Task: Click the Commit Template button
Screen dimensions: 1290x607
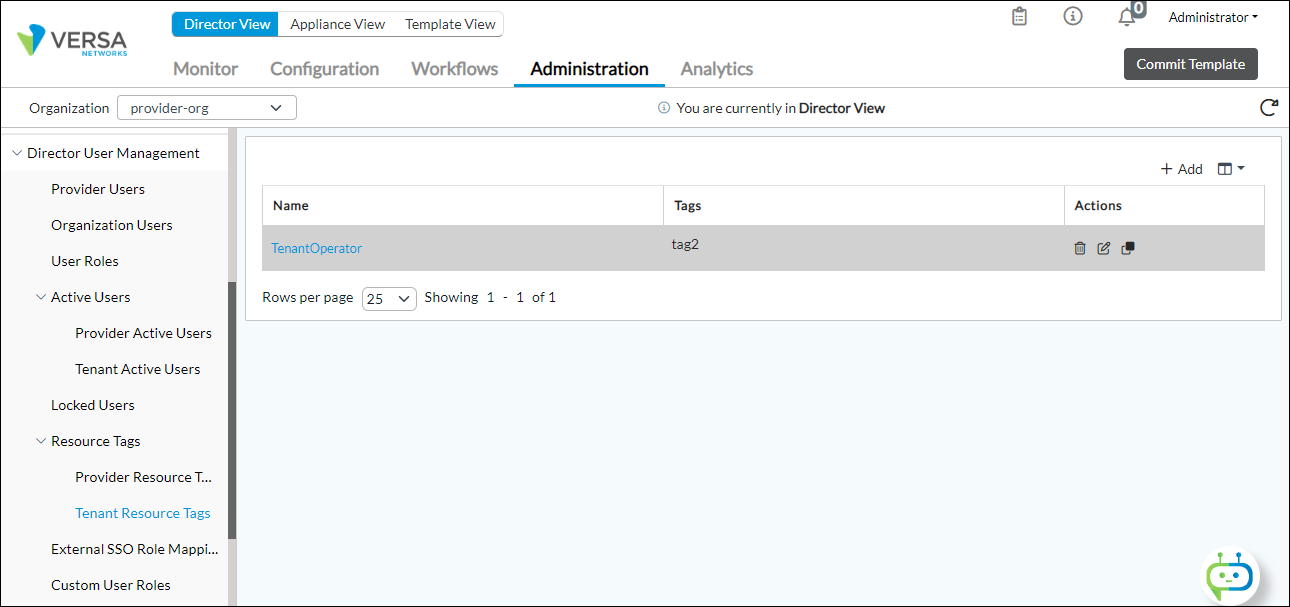Action: 1190,64
